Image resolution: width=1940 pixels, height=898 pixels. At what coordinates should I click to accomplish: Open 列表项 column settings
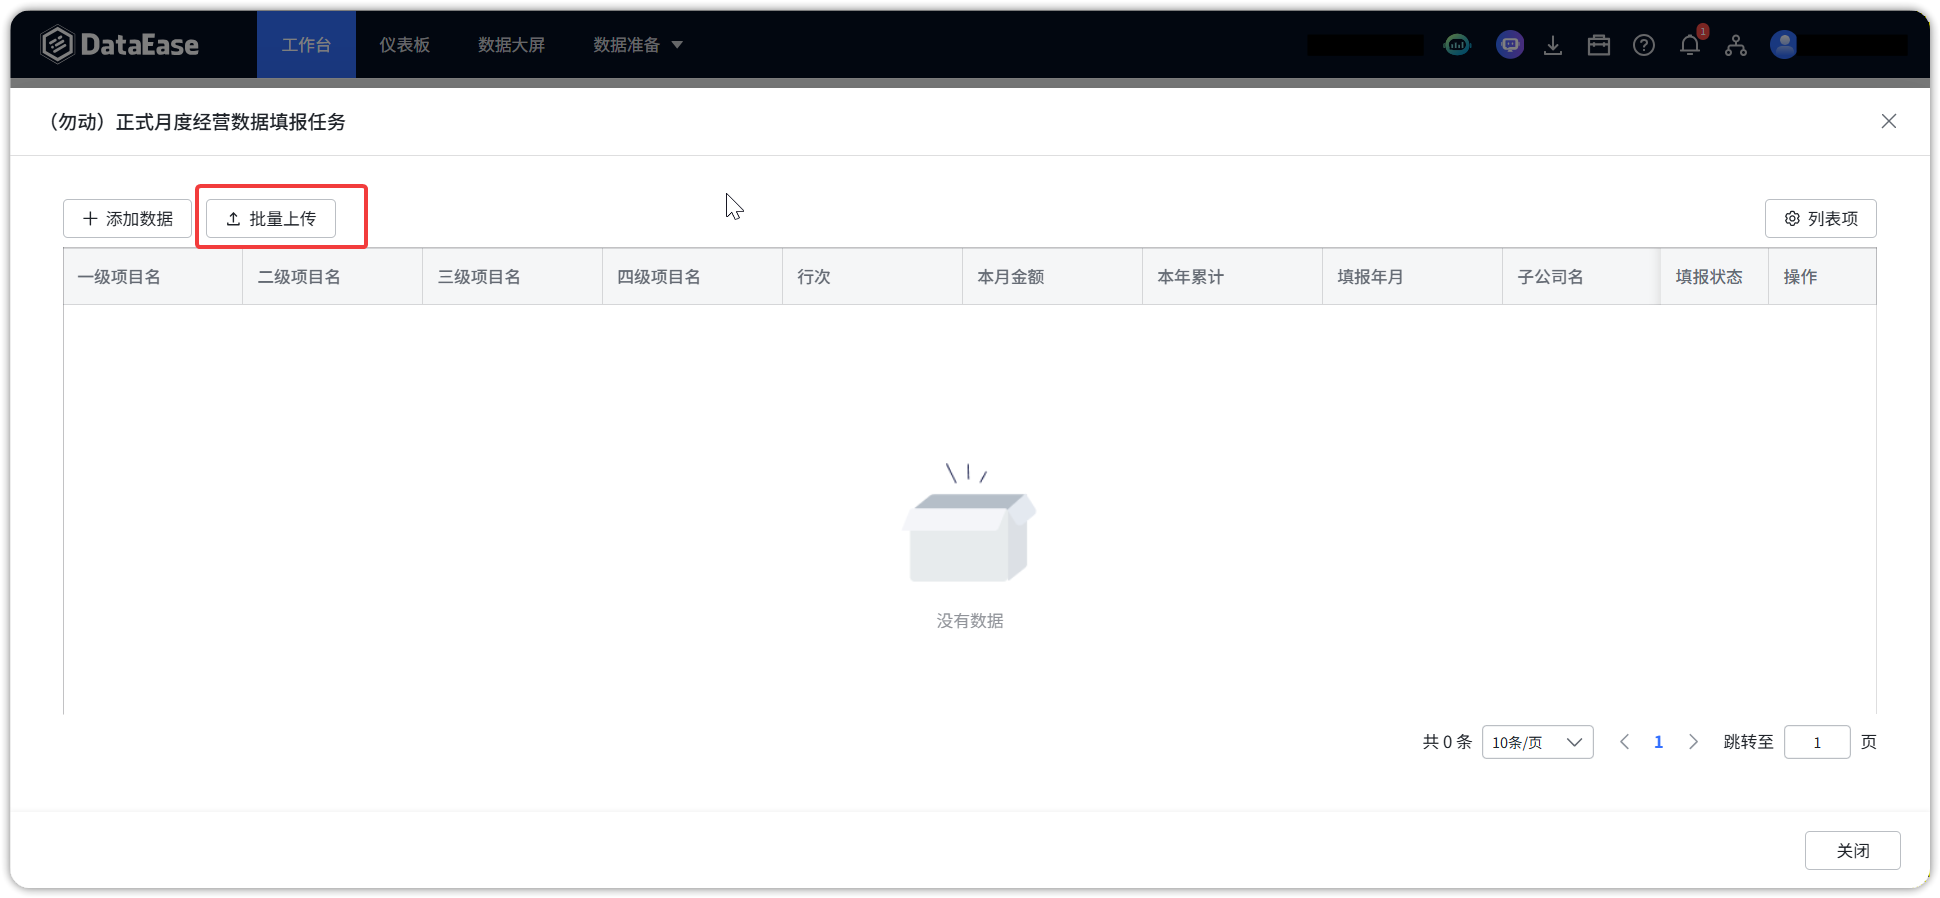pos(1820,219)
